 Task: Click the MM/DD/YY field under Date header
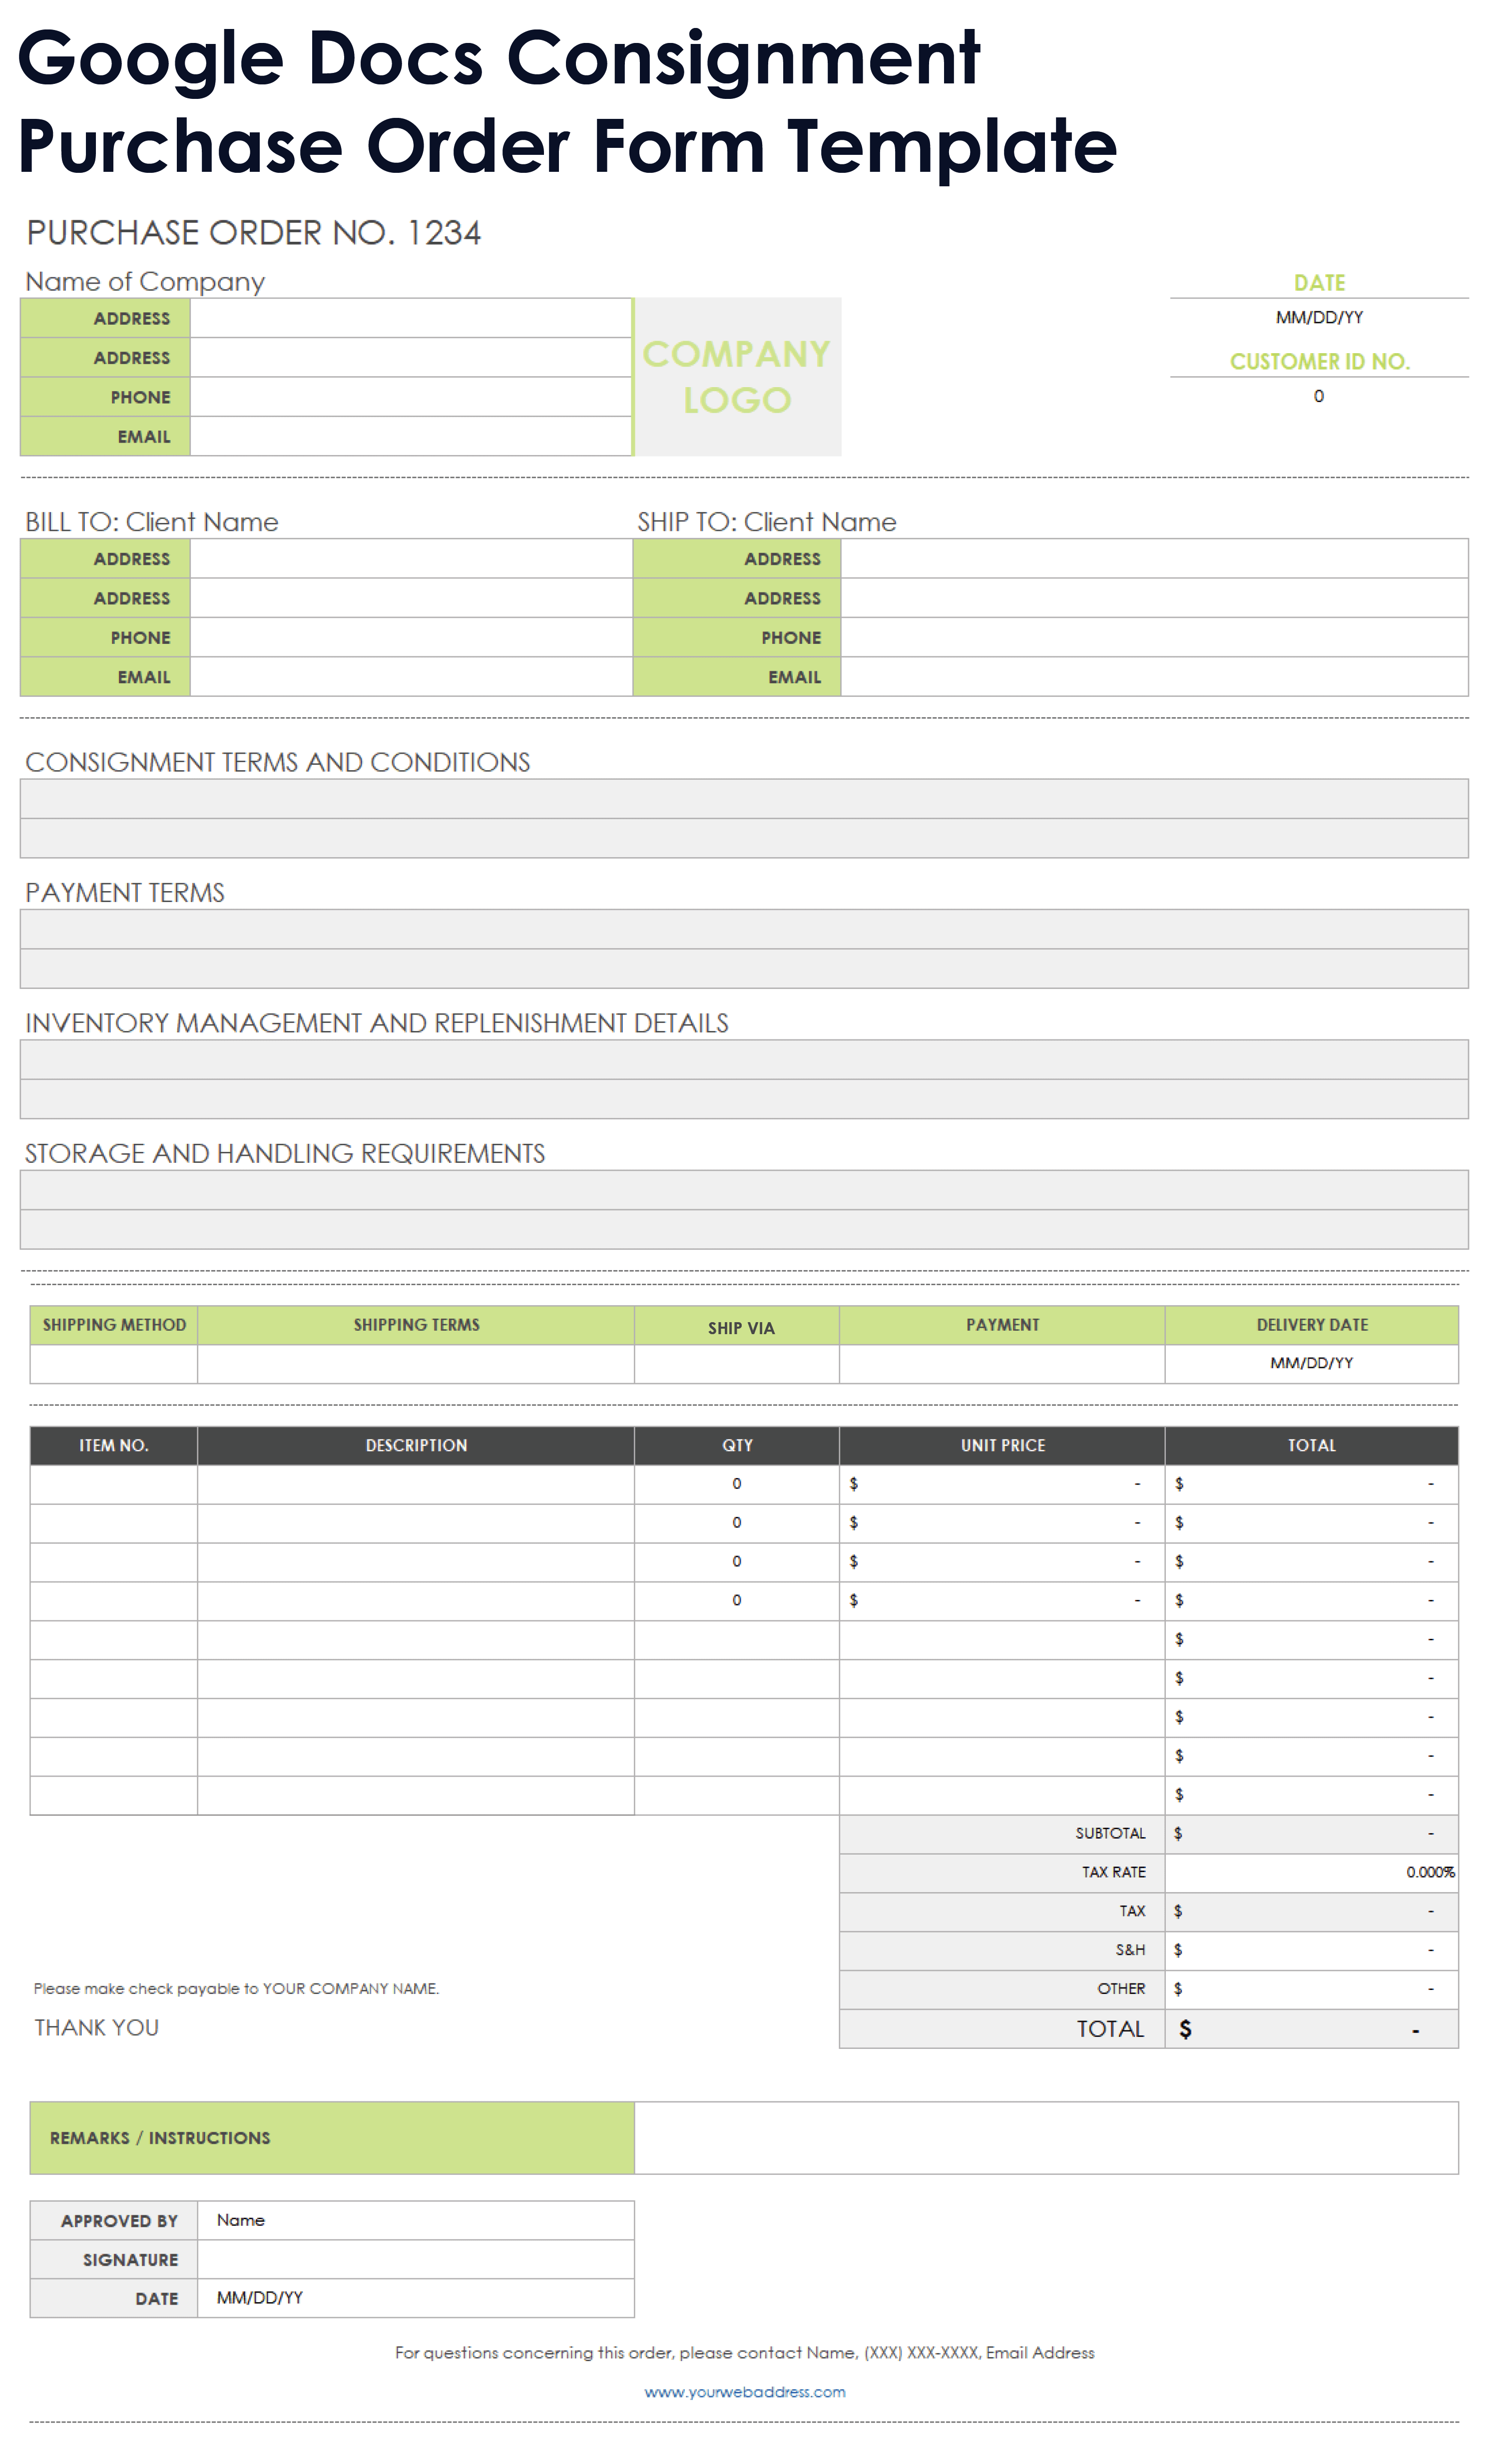coord(1318,318)
